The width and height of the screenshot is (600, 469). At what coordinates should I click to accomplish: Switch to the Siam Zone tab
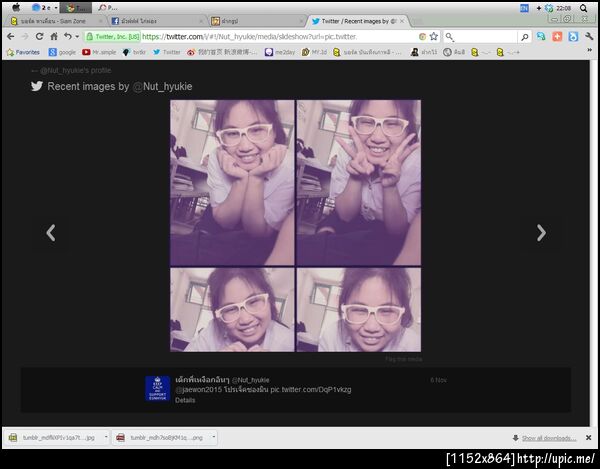pyautogui.click(x=57, y=21)
